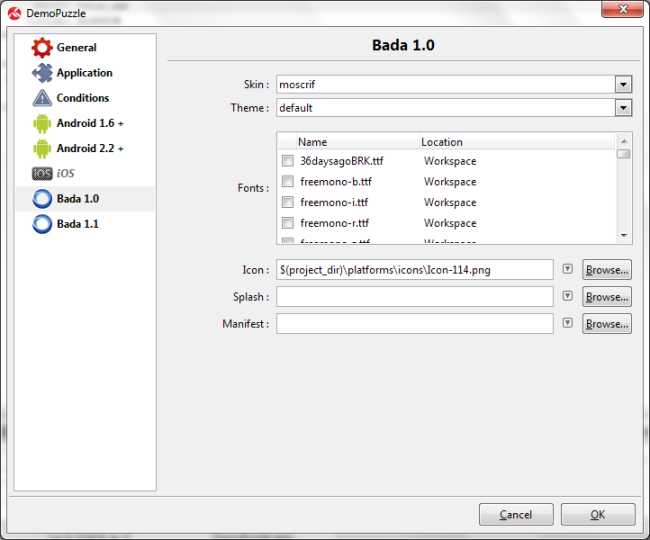Click the Icon path input field
650x540 pixels.
415,270
